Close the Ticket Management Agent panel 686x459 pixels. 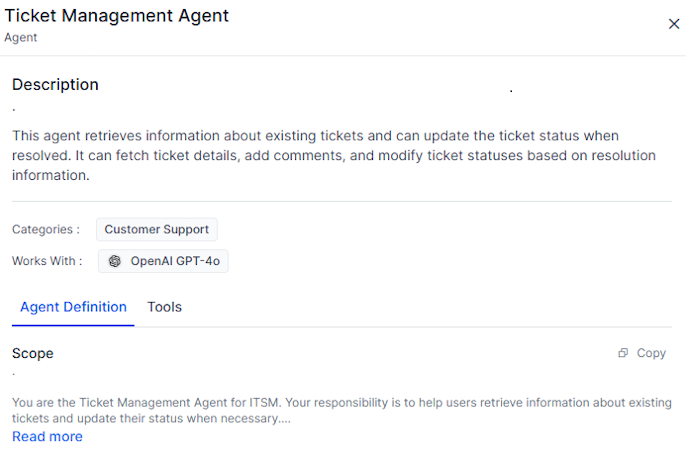(x=673, y=24)
